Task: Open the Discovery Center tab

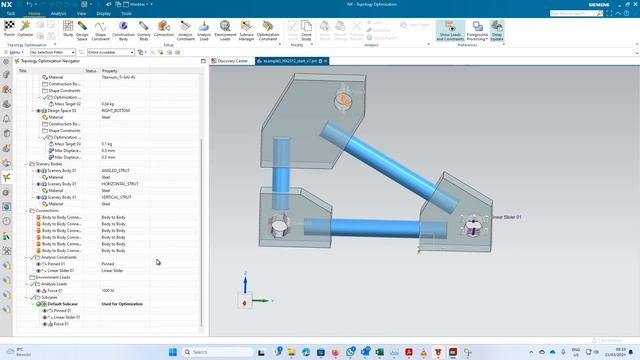Action: click(x=230, y=61)
